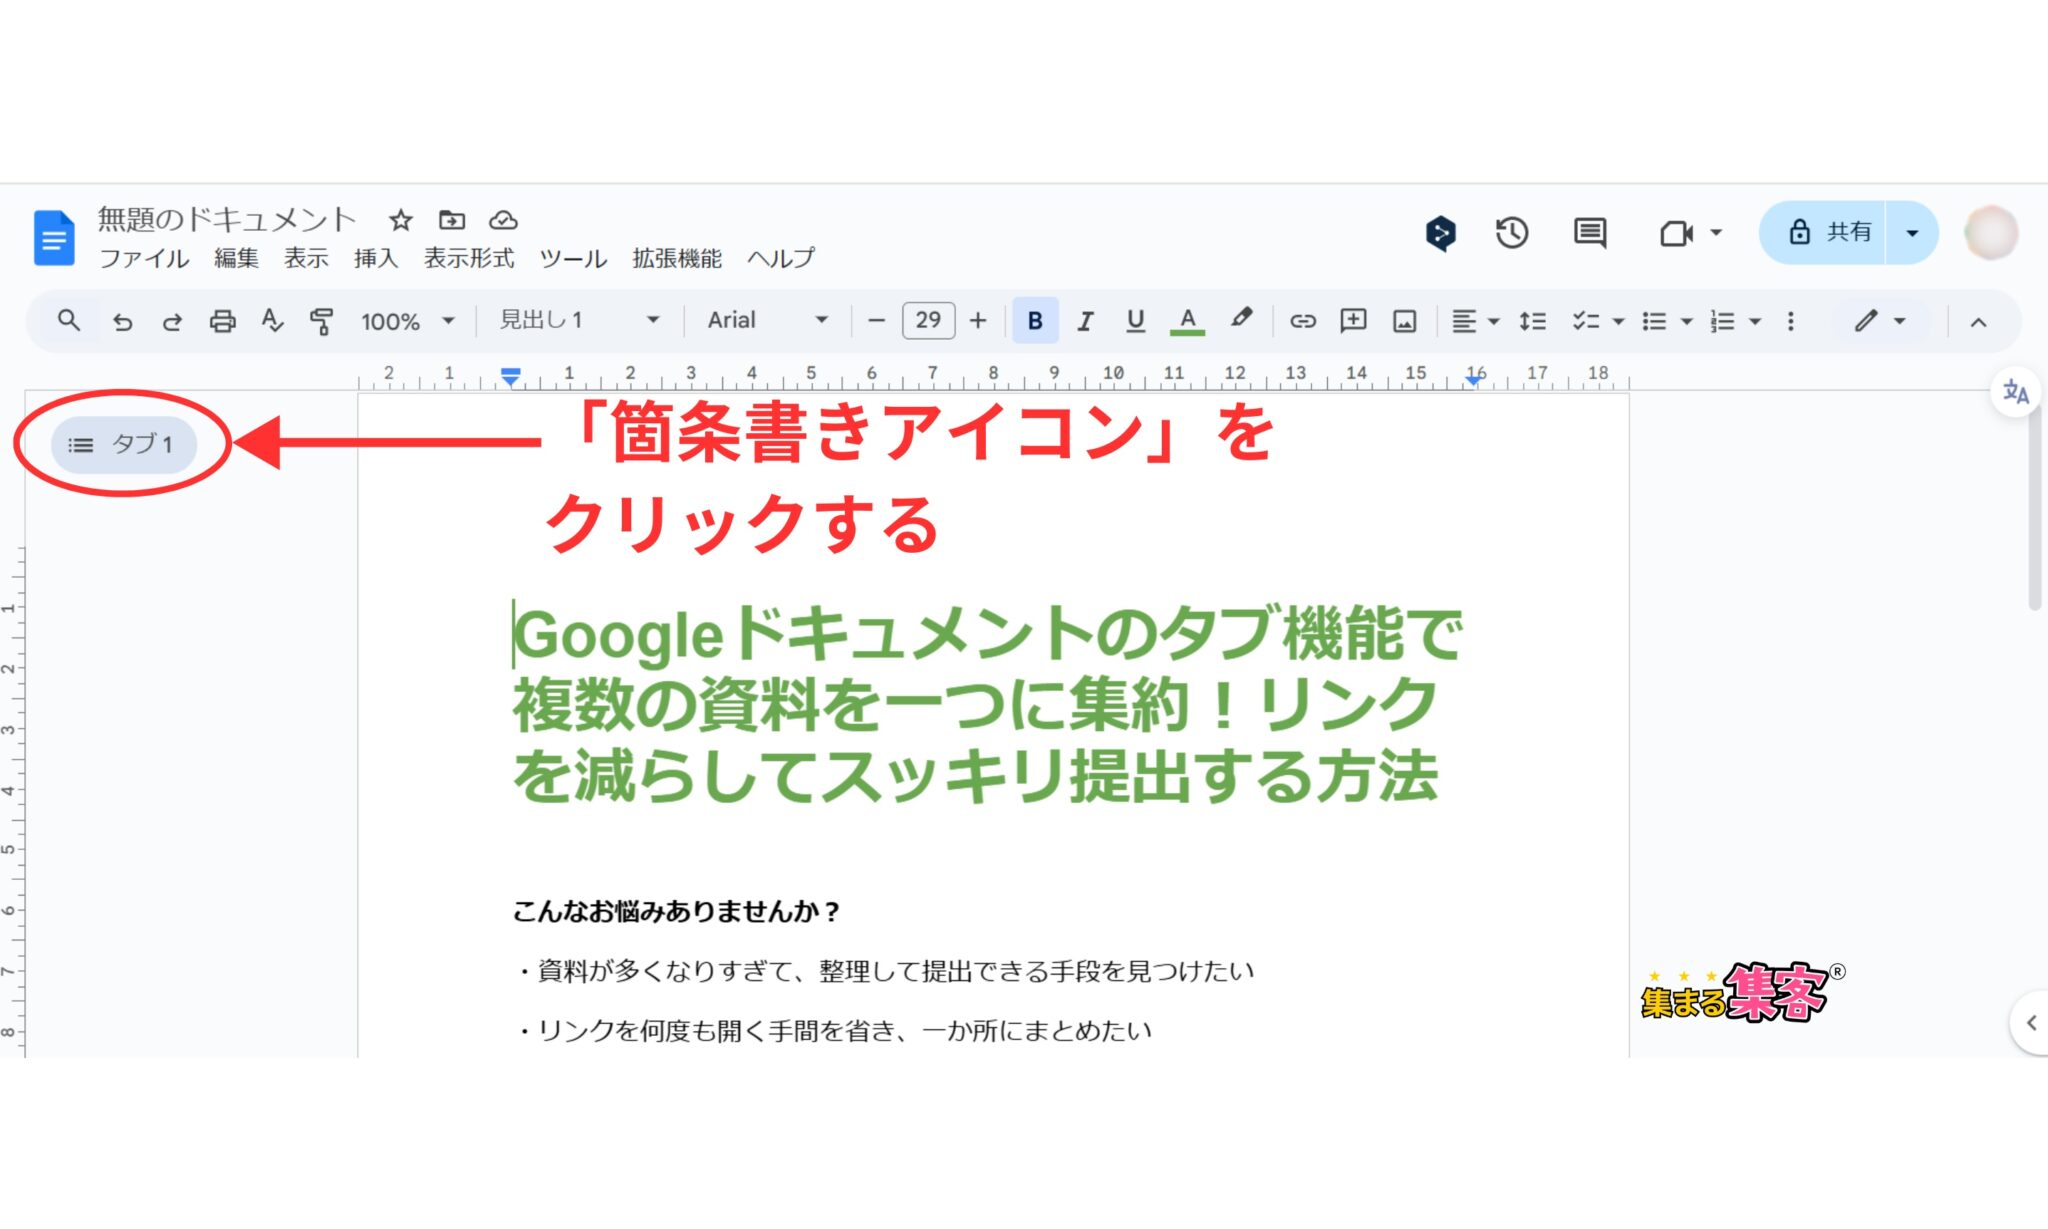This screenshot has width=2048, height=1229.
Task: Open the 挿入 menu
Action: click(x=376, y=258)
